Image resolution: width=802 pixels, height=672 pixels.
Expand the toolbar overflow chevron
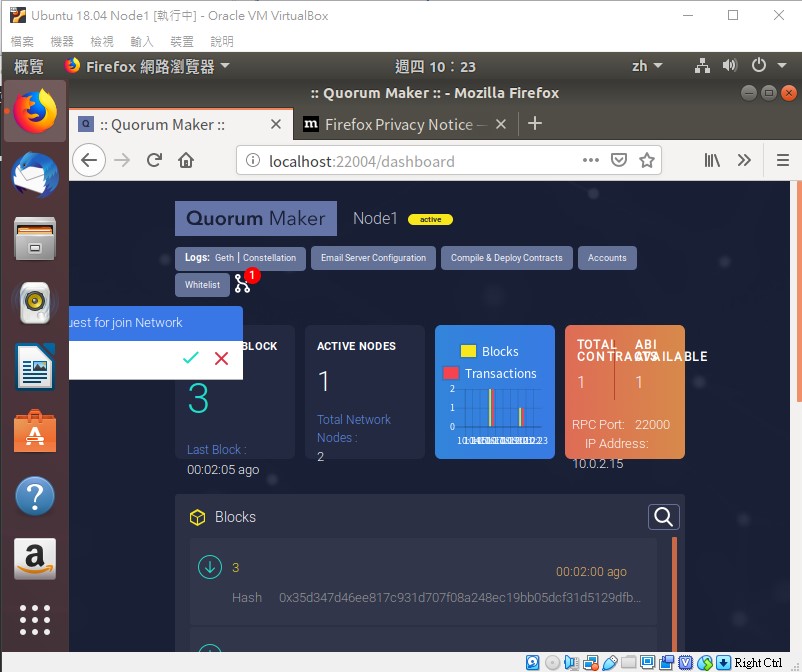[x=744, y=160]
